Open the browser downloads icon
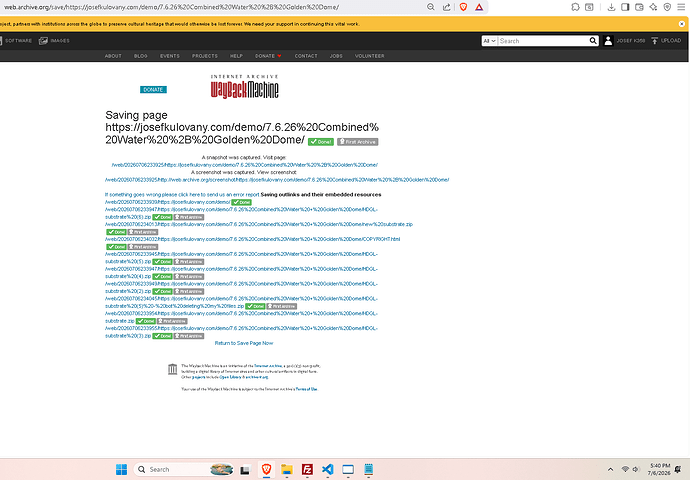 (611, 7)
